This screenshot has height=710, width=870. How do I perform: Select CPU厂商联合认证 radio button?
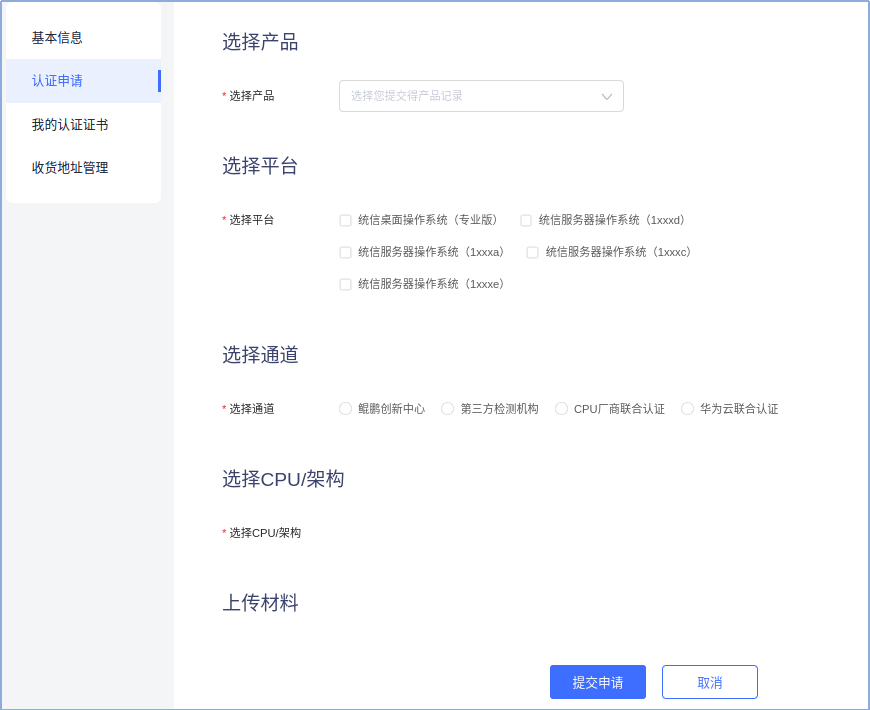561,409
